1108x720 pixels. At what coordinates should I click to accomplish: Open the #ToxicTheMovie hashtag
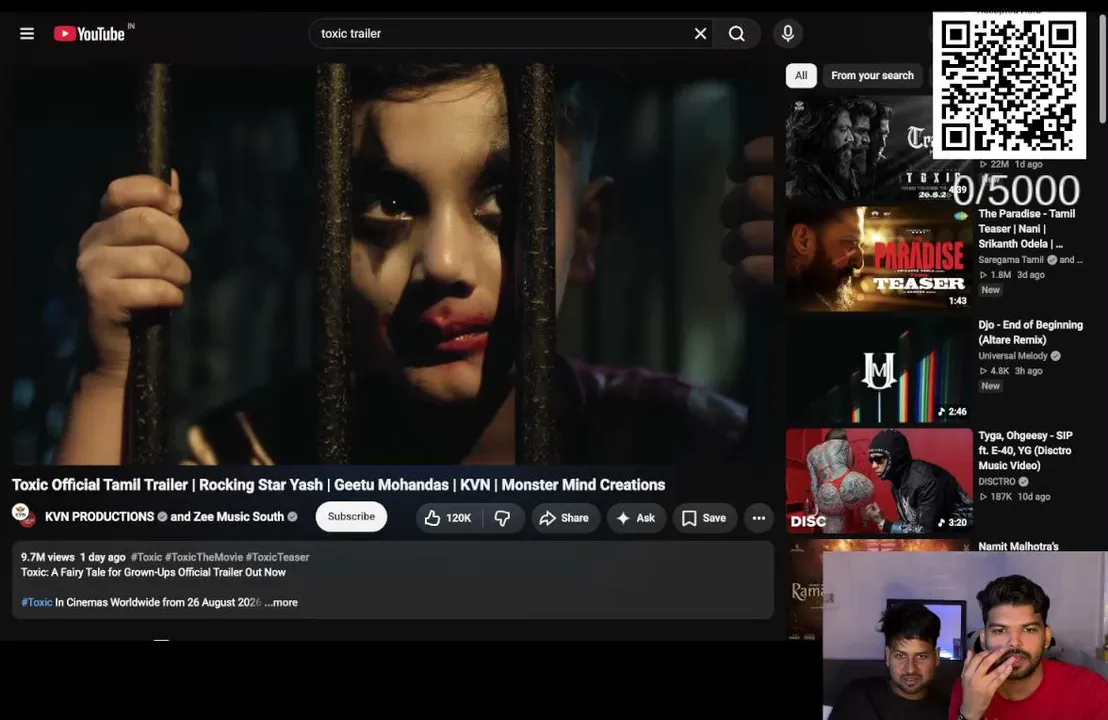204,557
